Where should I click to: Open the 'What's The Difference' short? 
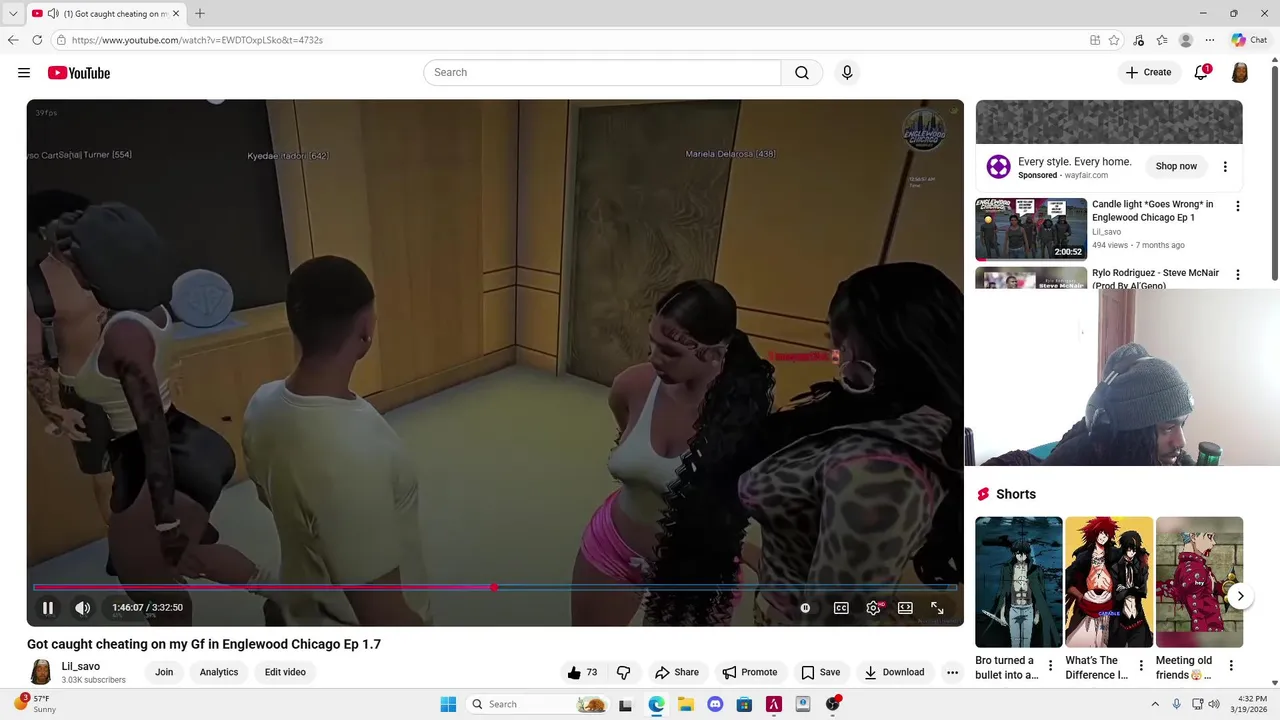pos(1109,581)
